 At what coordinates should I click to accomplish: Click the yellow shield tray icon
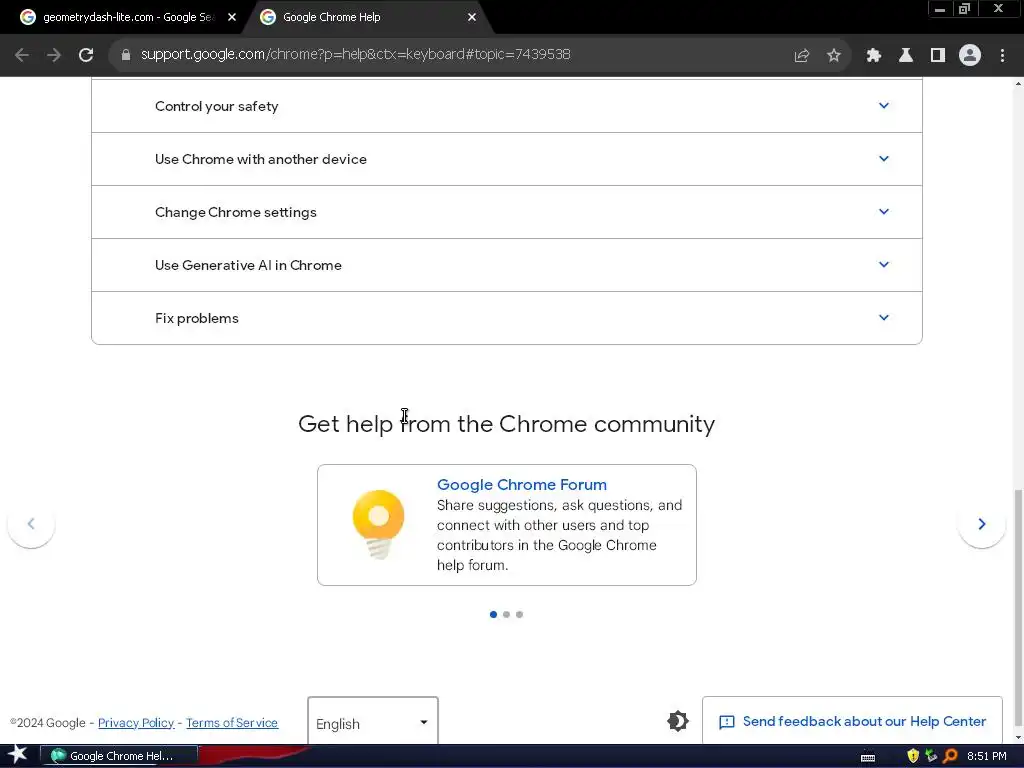coord(913,756)
